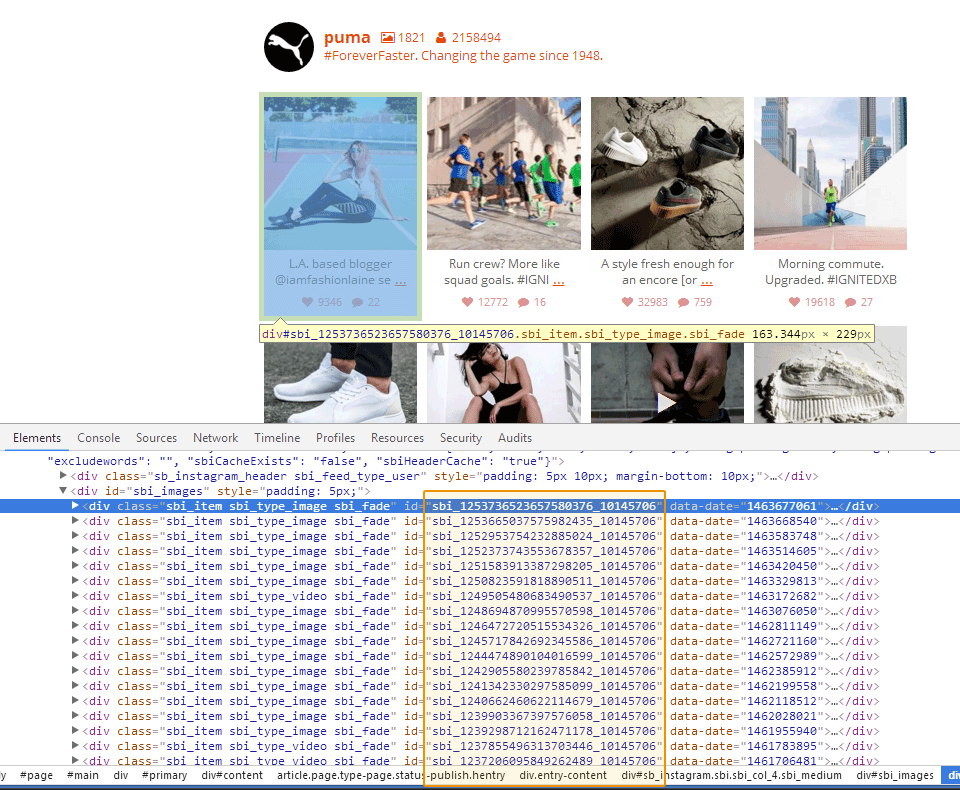
Task: Open the running crew photo thumbnail
Action: [x=504, y=173]
